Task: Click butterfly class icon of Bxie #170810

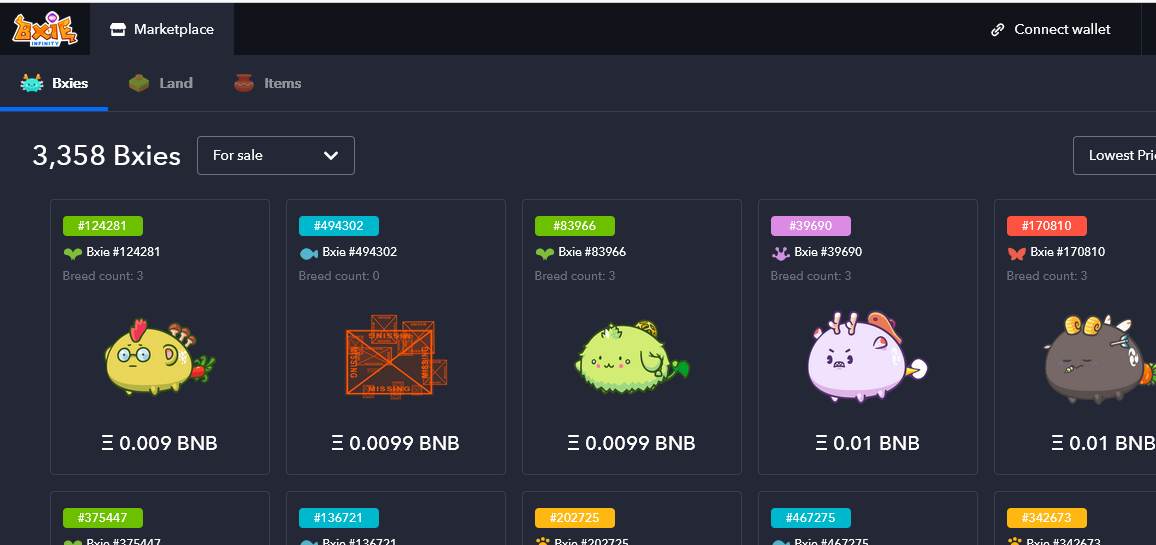Action: pyautogui.click(x=1016, y=253)
